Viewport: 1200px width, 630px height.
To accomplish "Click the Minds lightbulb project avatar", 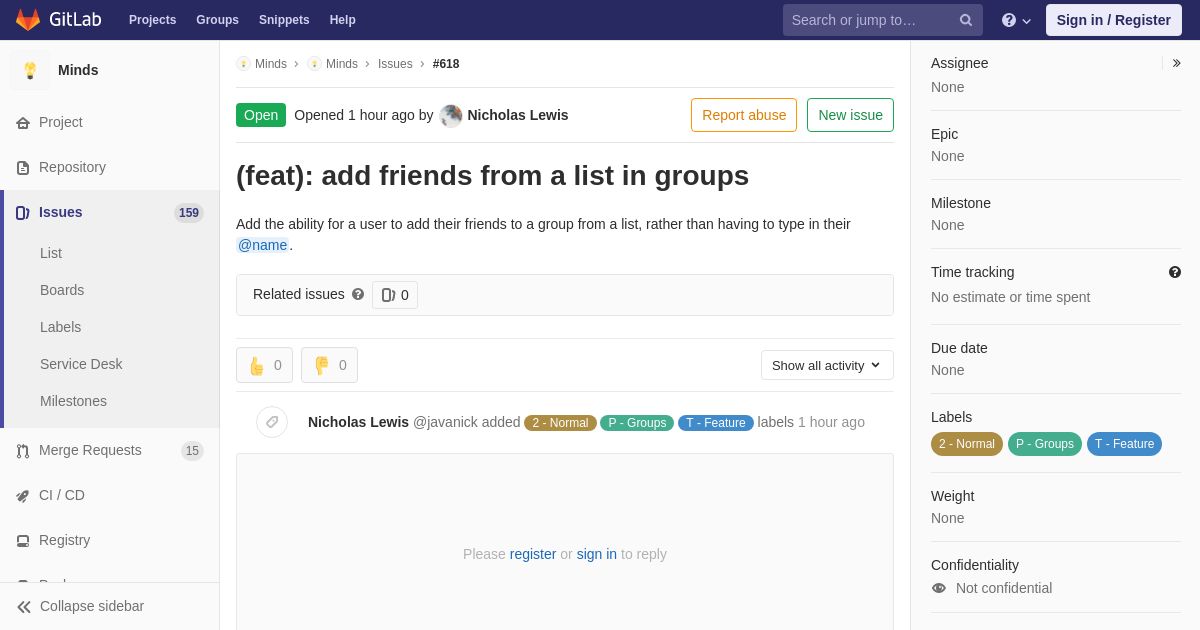I will tap(30, 70).
